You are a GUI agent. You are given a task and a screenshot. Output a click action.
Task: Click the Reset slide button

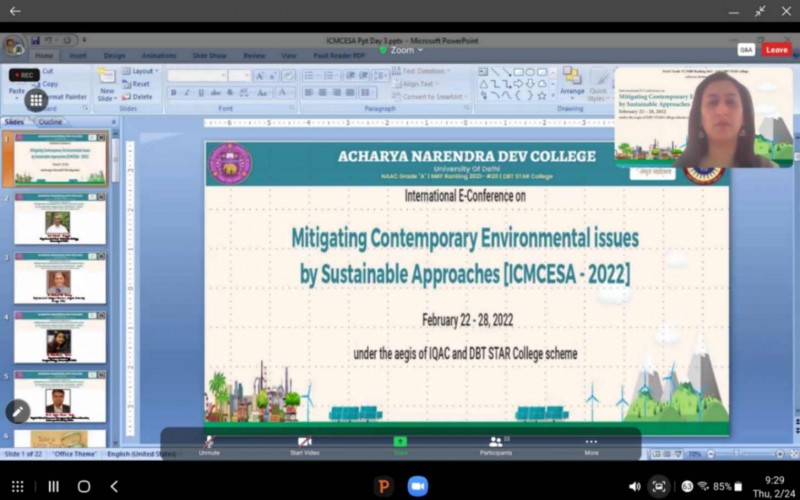pyautogui.click(x=136, y=84)
